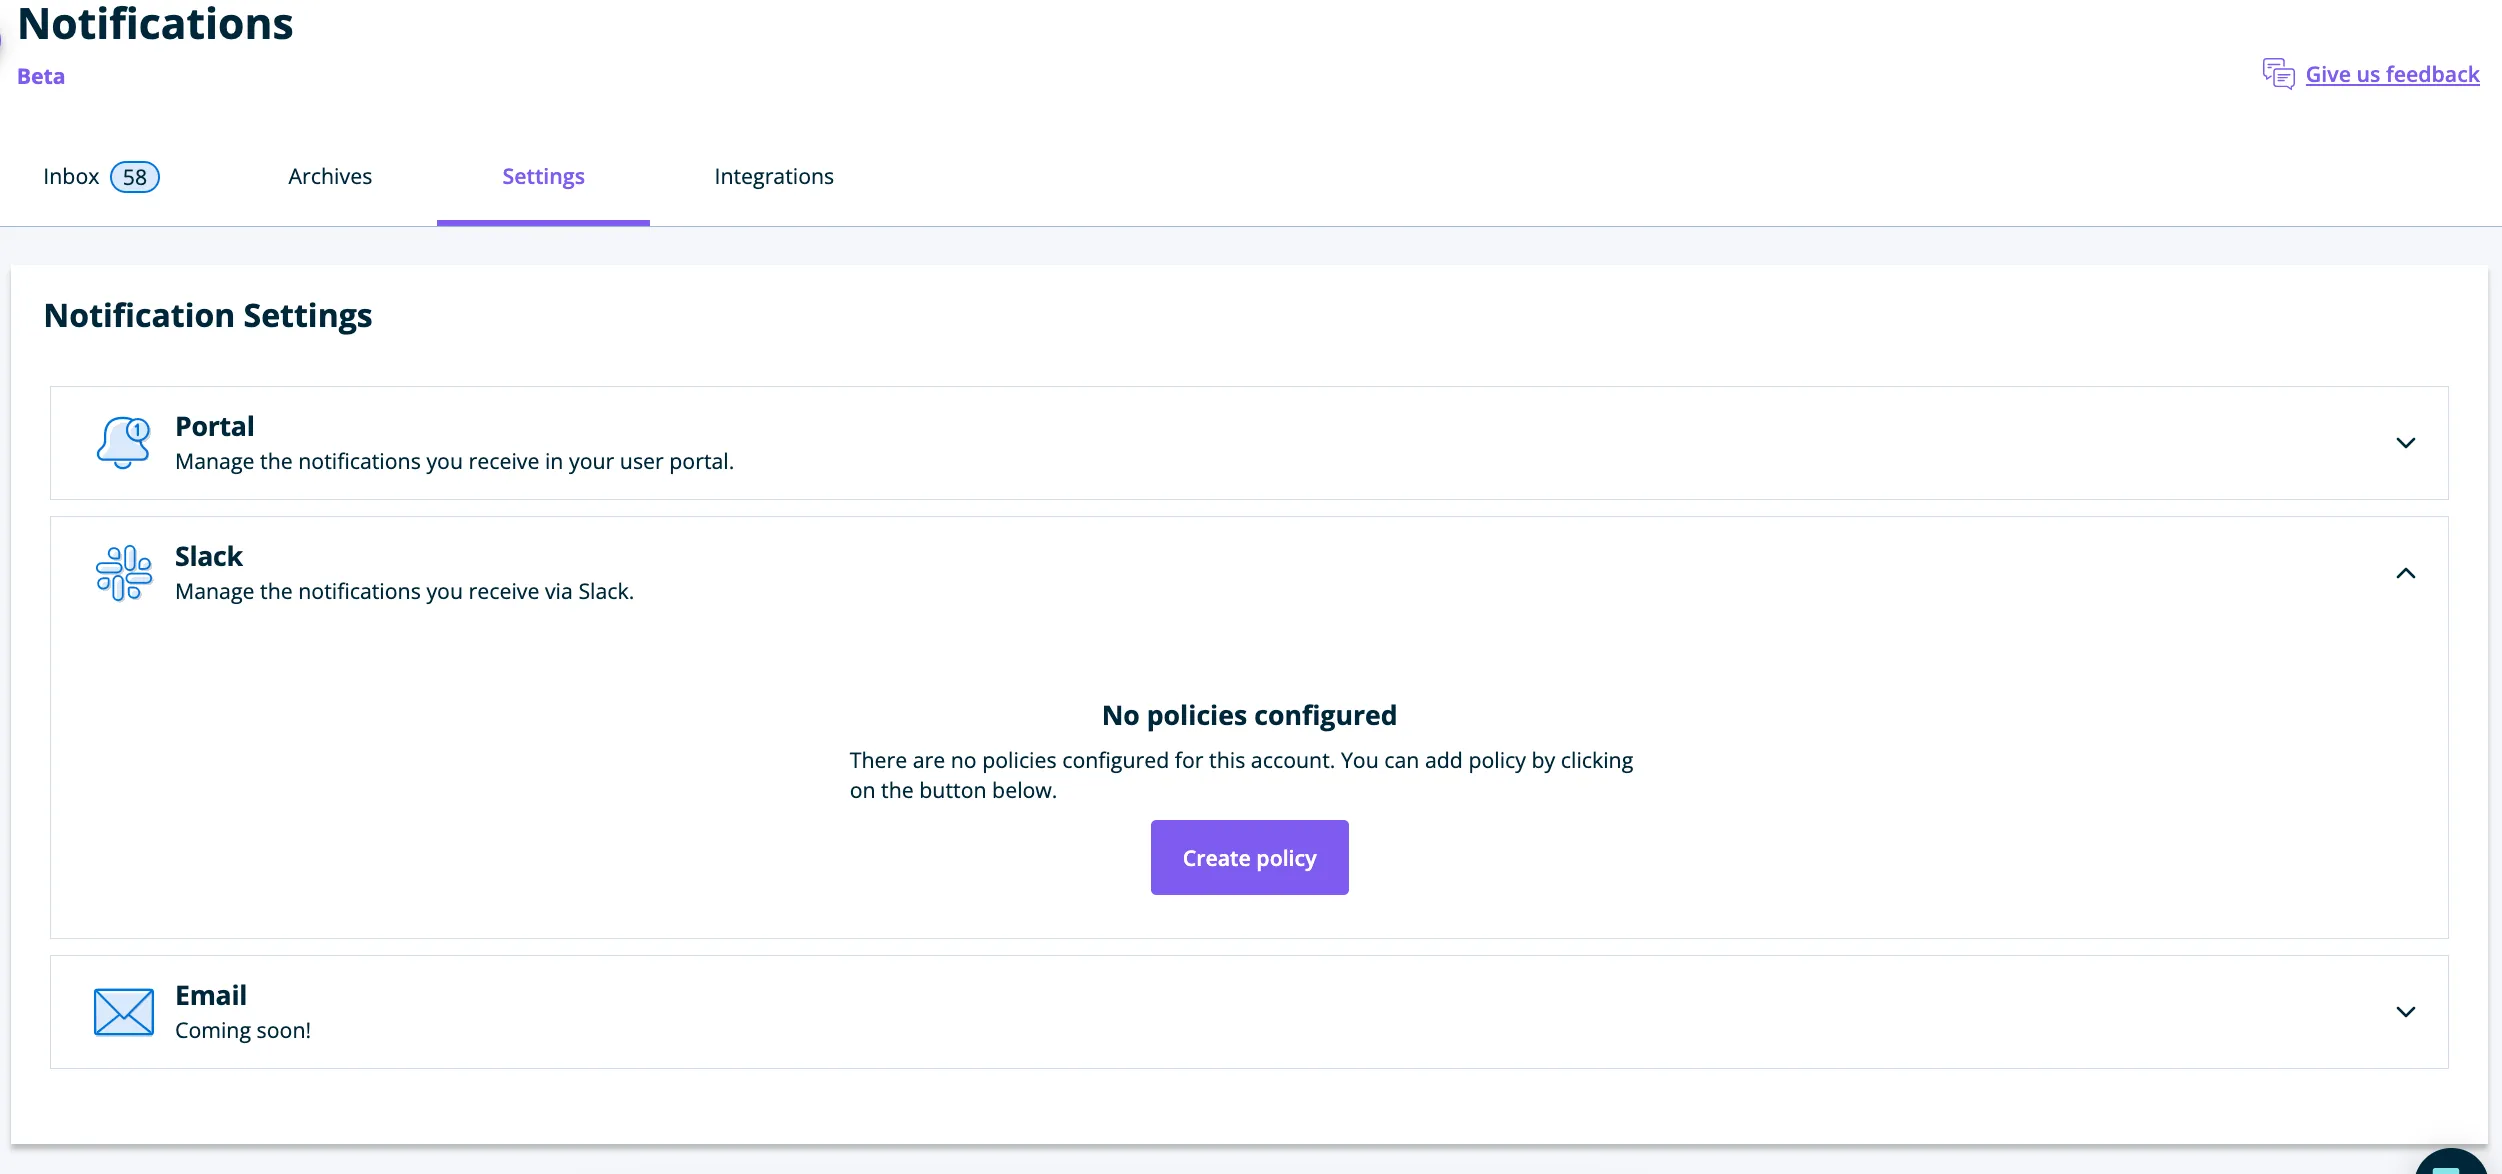The height and width of the screenshot is (1174, 2502).
Task: Click the Email Coming soon row
Action: pyautogui.click(x=1250, y=1011)
